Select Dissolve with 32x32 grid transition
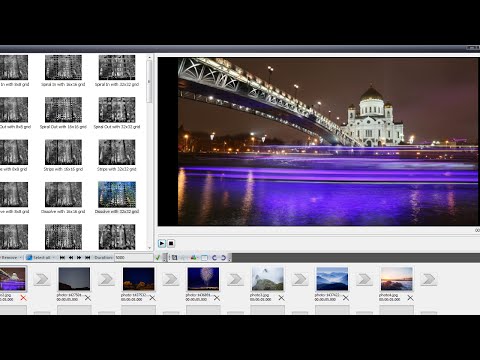The image size is (480, 360). click(117, 198)
